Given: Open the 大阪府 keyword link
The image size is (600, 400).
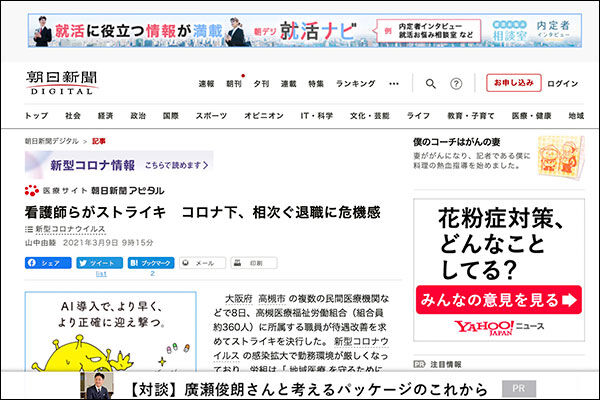Looking at the screenshot, I should click(239, 299).
